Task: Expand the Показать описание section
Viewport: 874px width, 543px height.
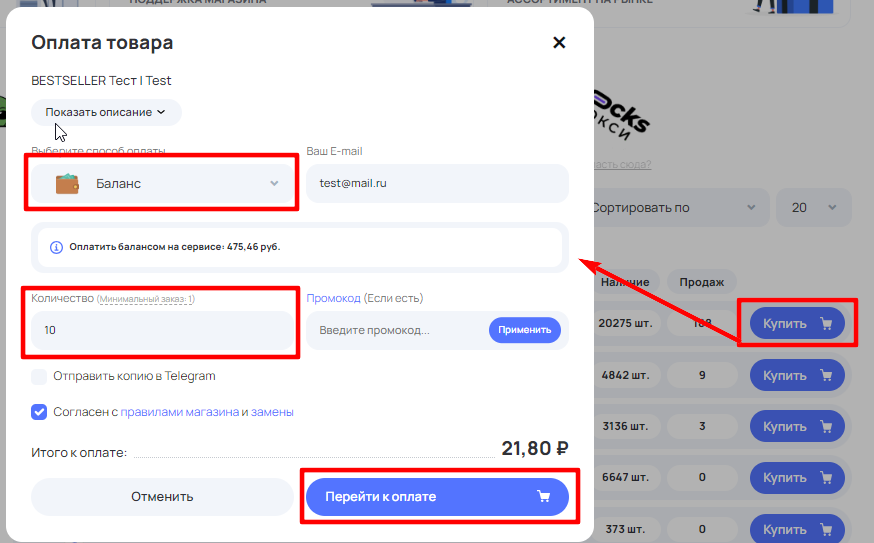Action: tap(106, 112)
